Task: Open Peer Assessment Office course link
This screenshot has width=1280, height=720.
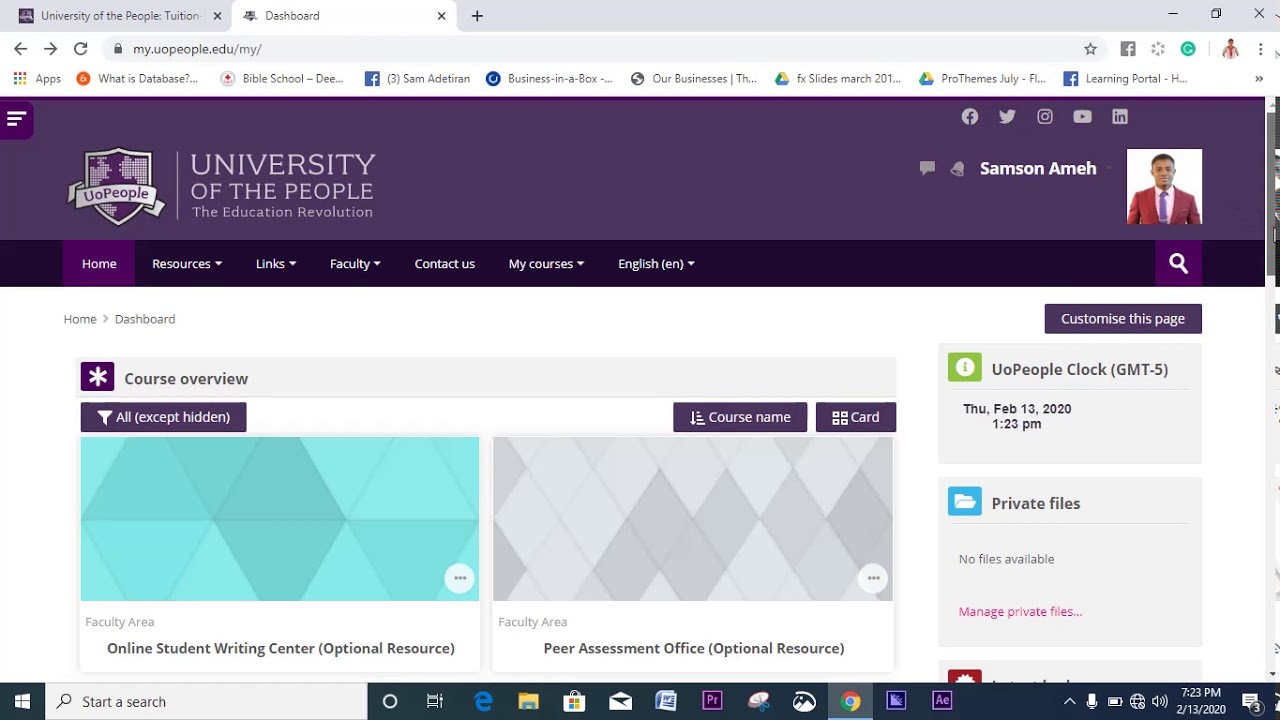Action: (694, 648)
